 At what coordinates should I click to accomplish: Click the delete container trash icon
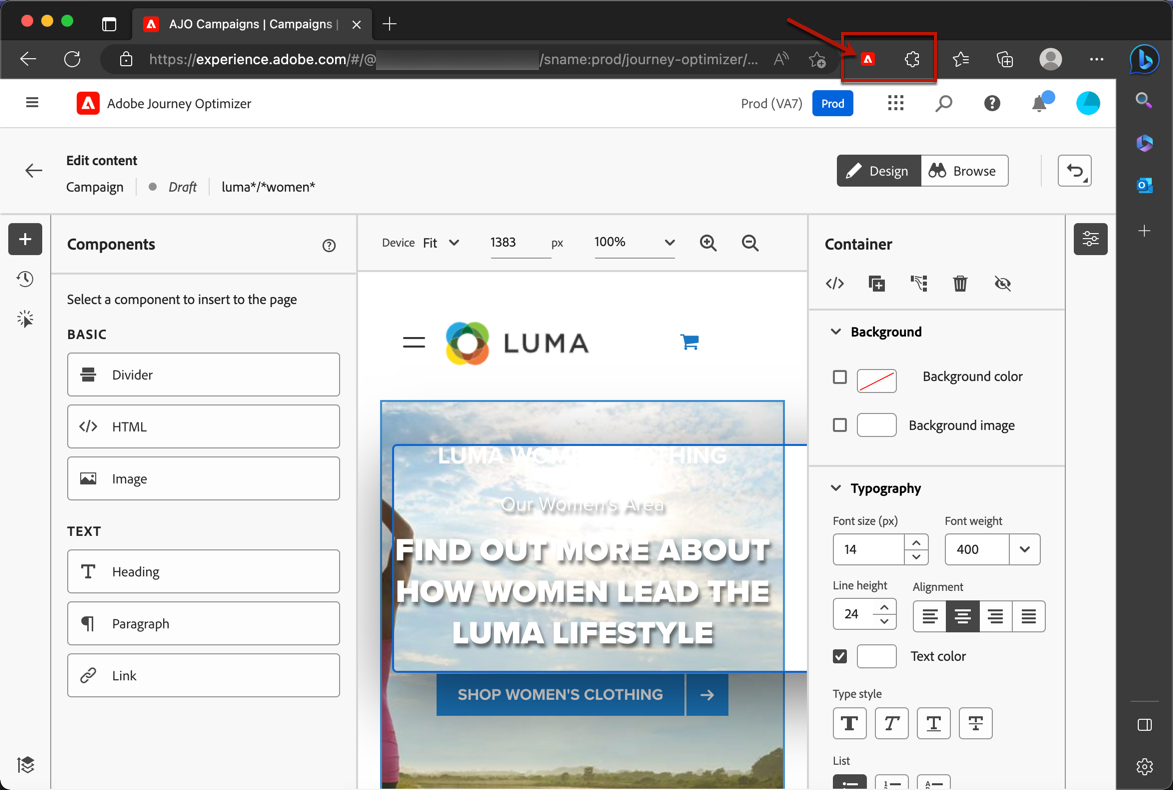tap(960, 284)
